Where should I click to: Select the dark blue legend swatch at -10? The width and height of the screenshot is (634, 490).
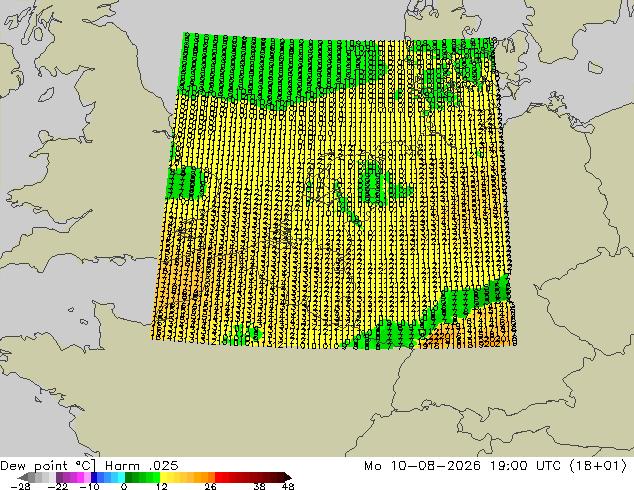[94, 478]
